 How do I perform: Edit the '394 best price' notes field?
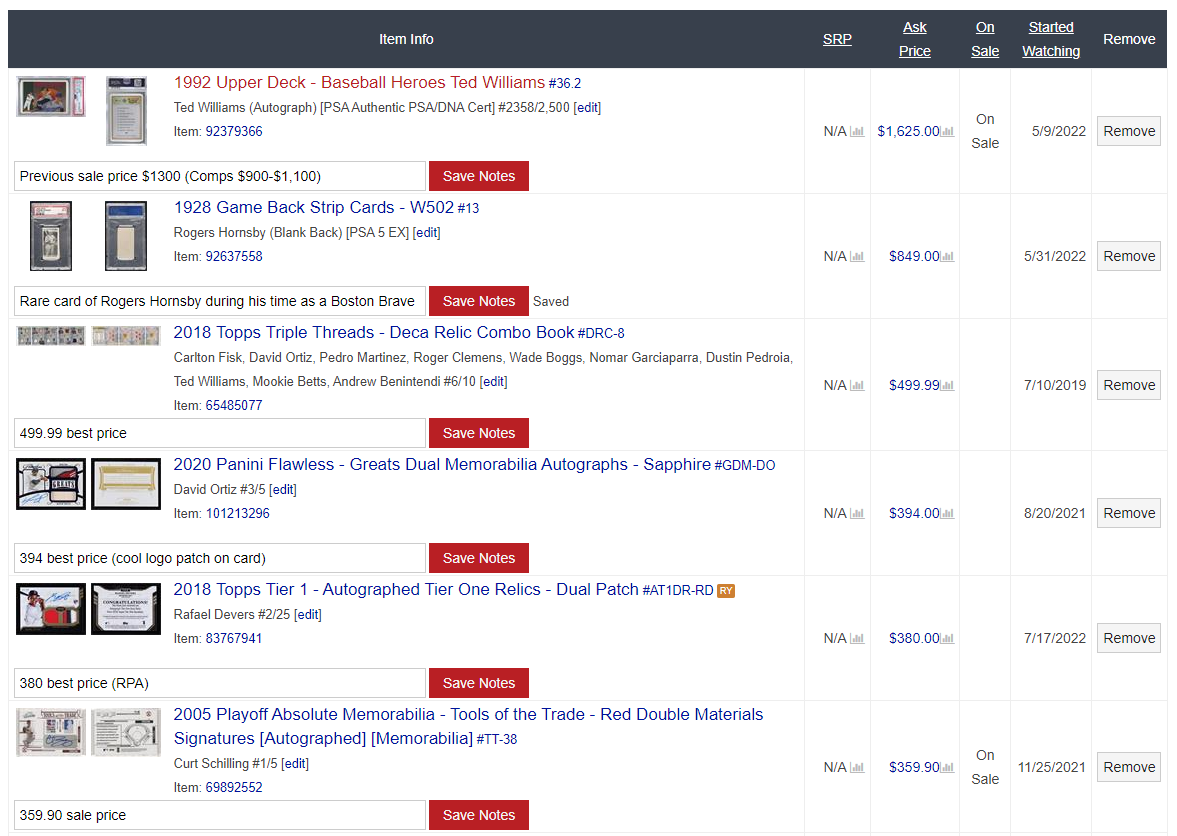[x=220, y=558]
